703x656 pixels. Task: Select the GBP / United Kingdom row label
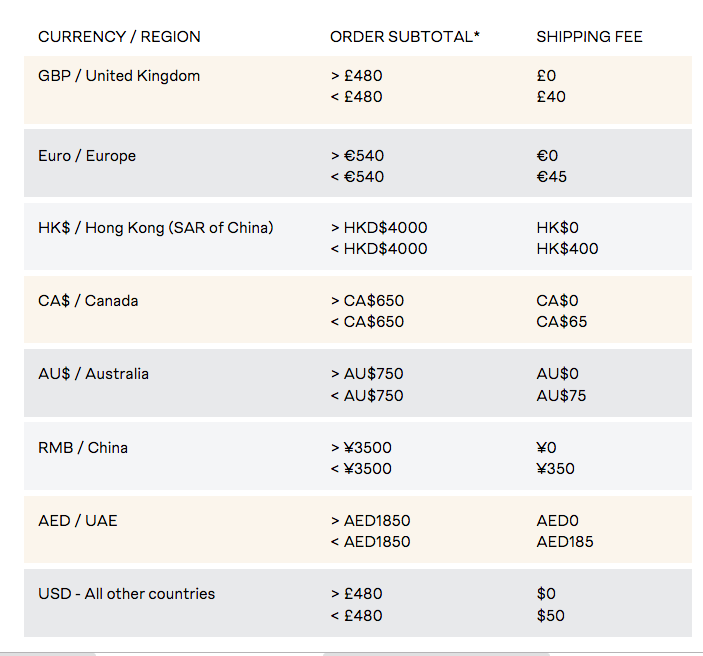pyautogui.click(x=119, y=76)
